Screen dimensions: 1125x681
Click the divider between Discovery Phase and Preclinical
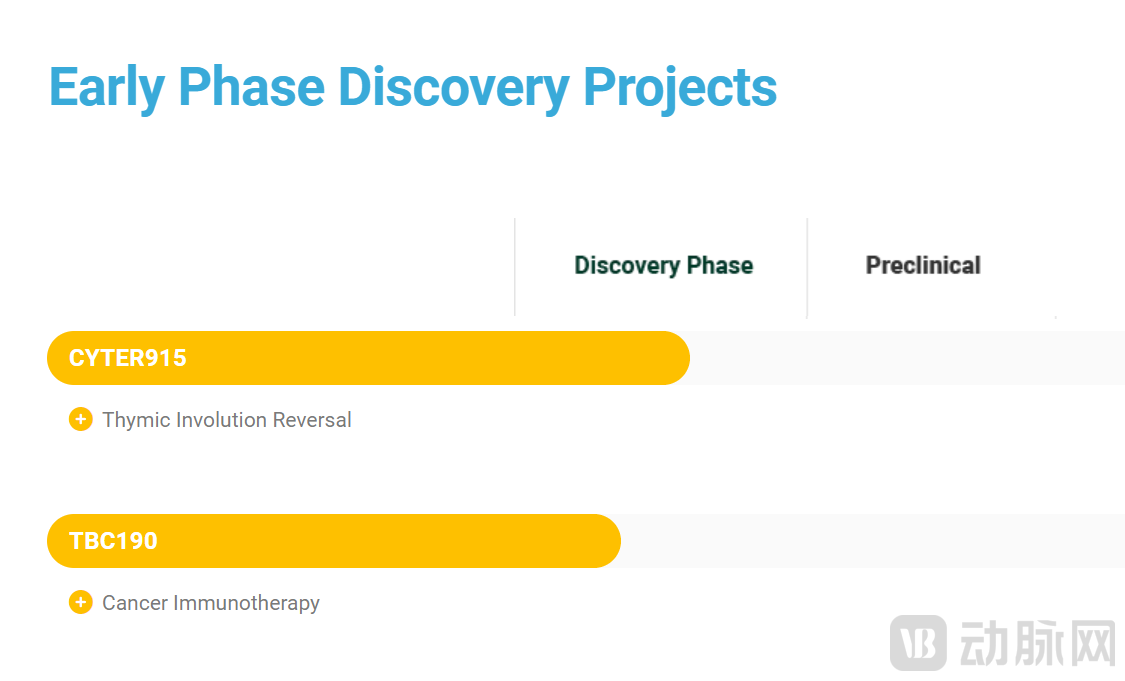(807, 267)
